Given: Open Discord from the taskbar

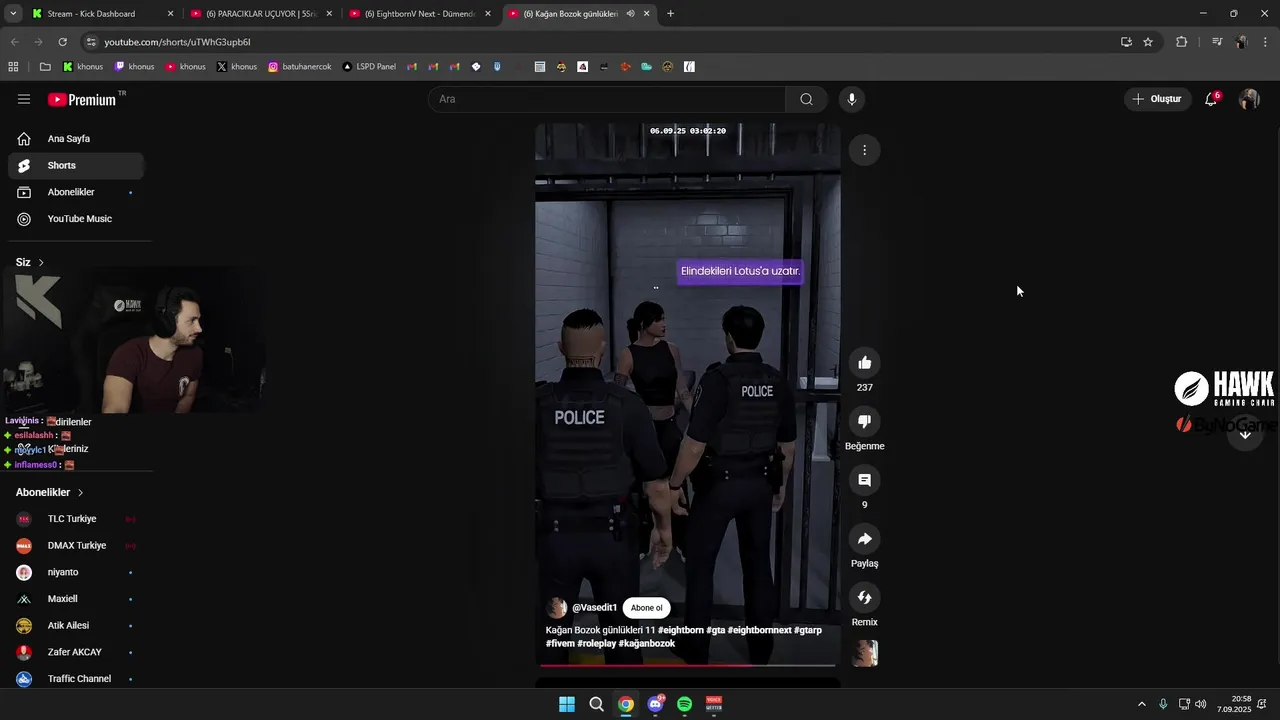Looking at the screenshot, I should [x=655, y=704].
